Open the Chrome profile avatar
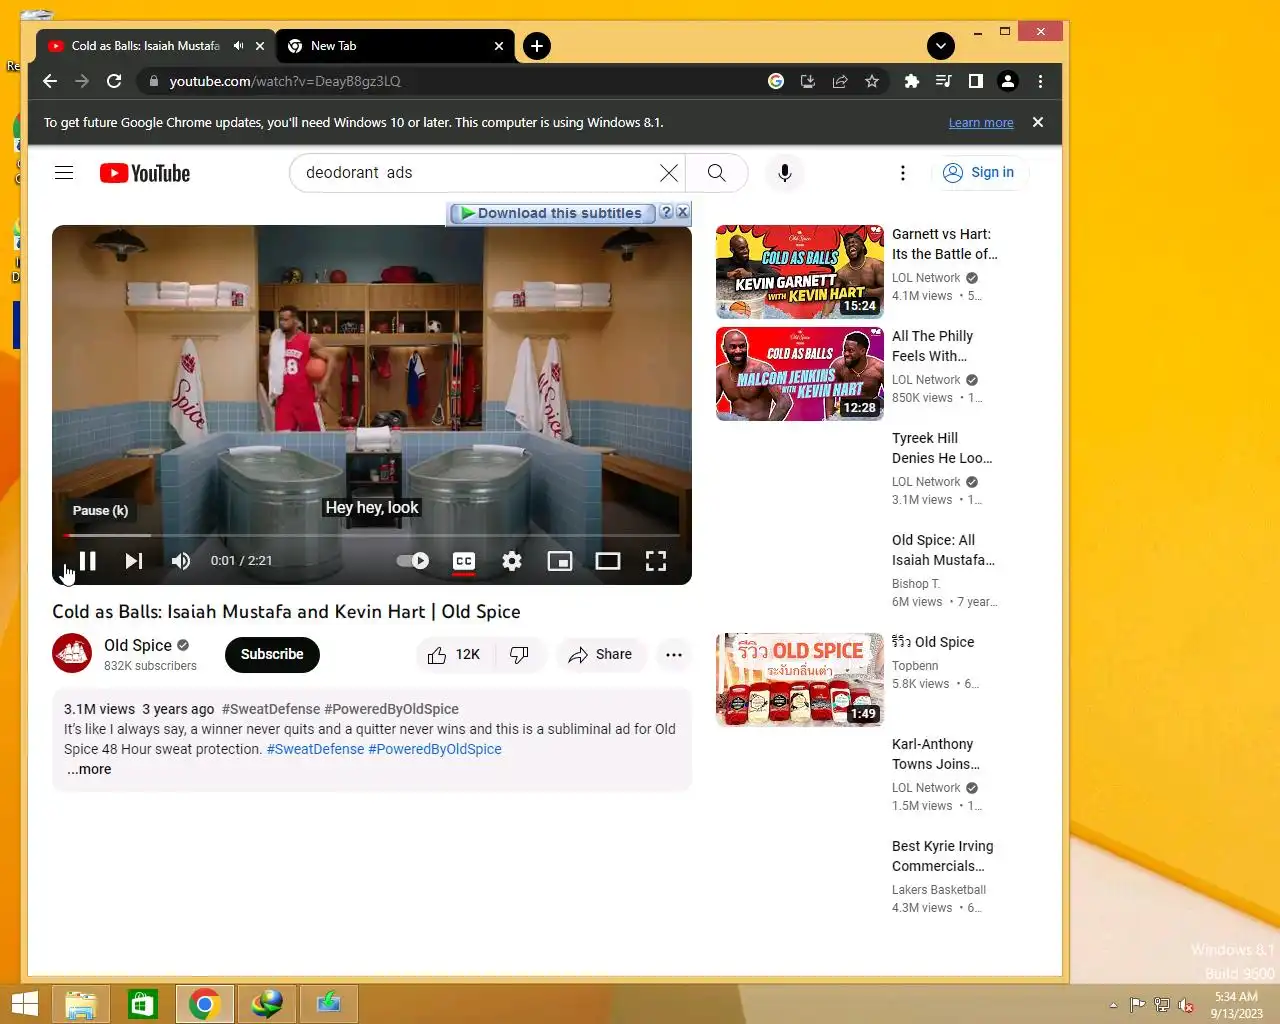This screenshot has height=1024, width=1280. [x=1008, y=81]
